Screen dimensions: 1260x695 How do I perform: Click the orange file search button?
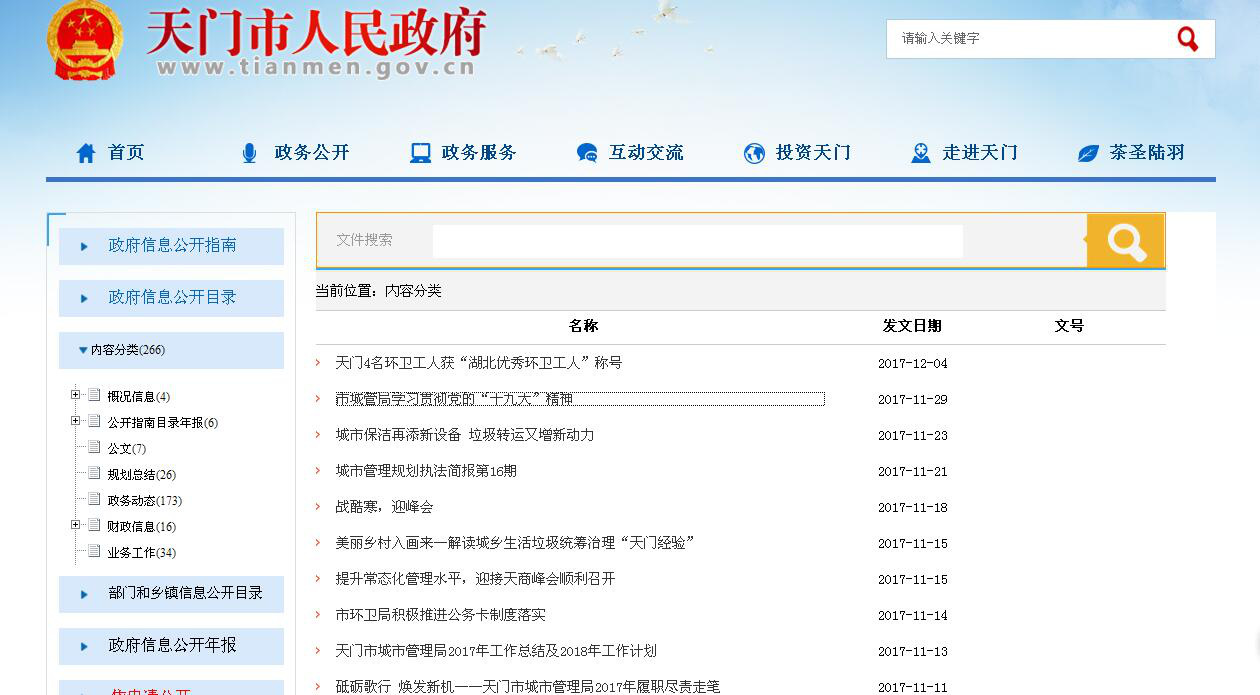1125,241
